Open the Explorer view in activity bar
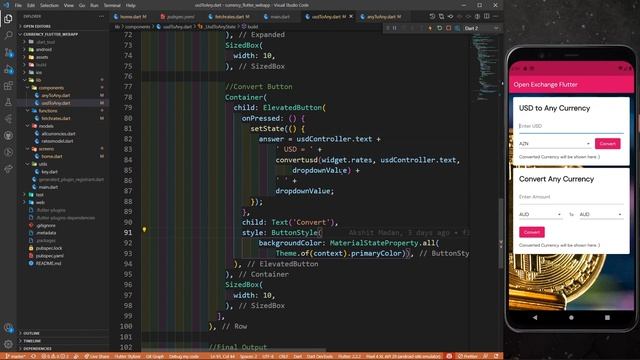The height and width of the screenshot is (360, 640). [8, 19]
